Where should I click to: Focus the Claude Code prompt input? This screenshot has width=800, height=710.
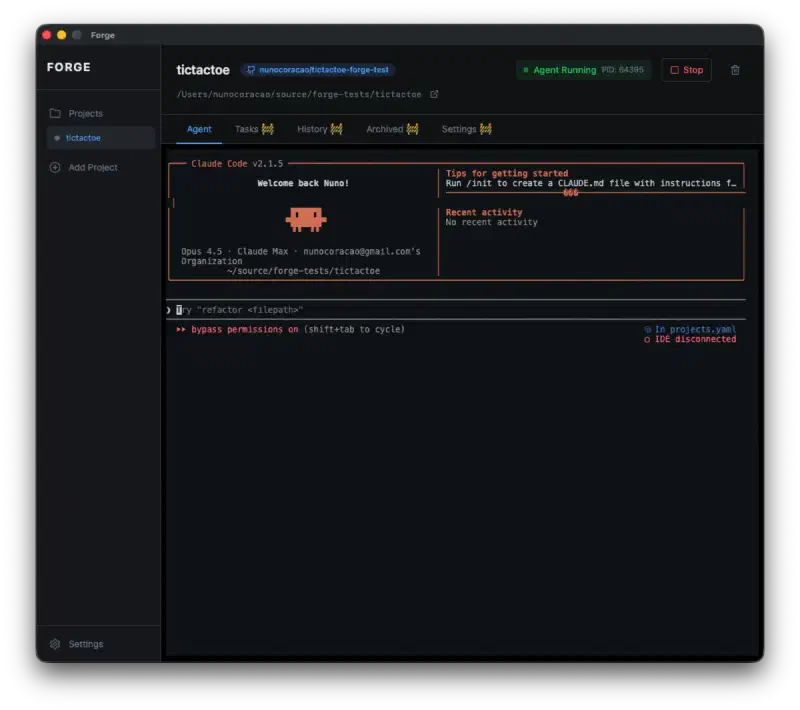pyautogui.click(x=457, y=310)
